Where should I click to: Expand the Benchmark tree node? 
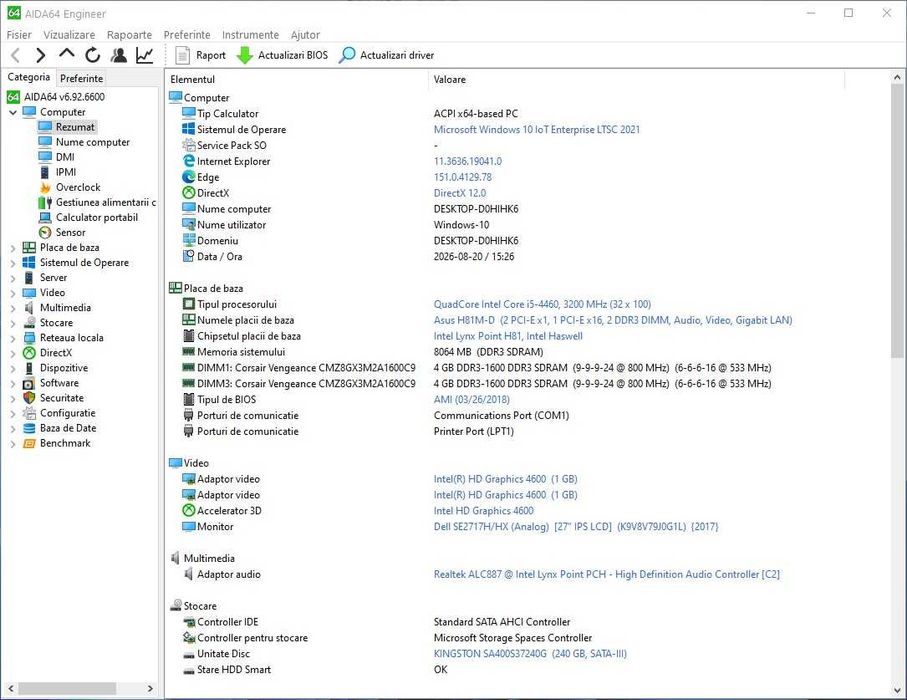pyautogui.click(x=13, y=444)
